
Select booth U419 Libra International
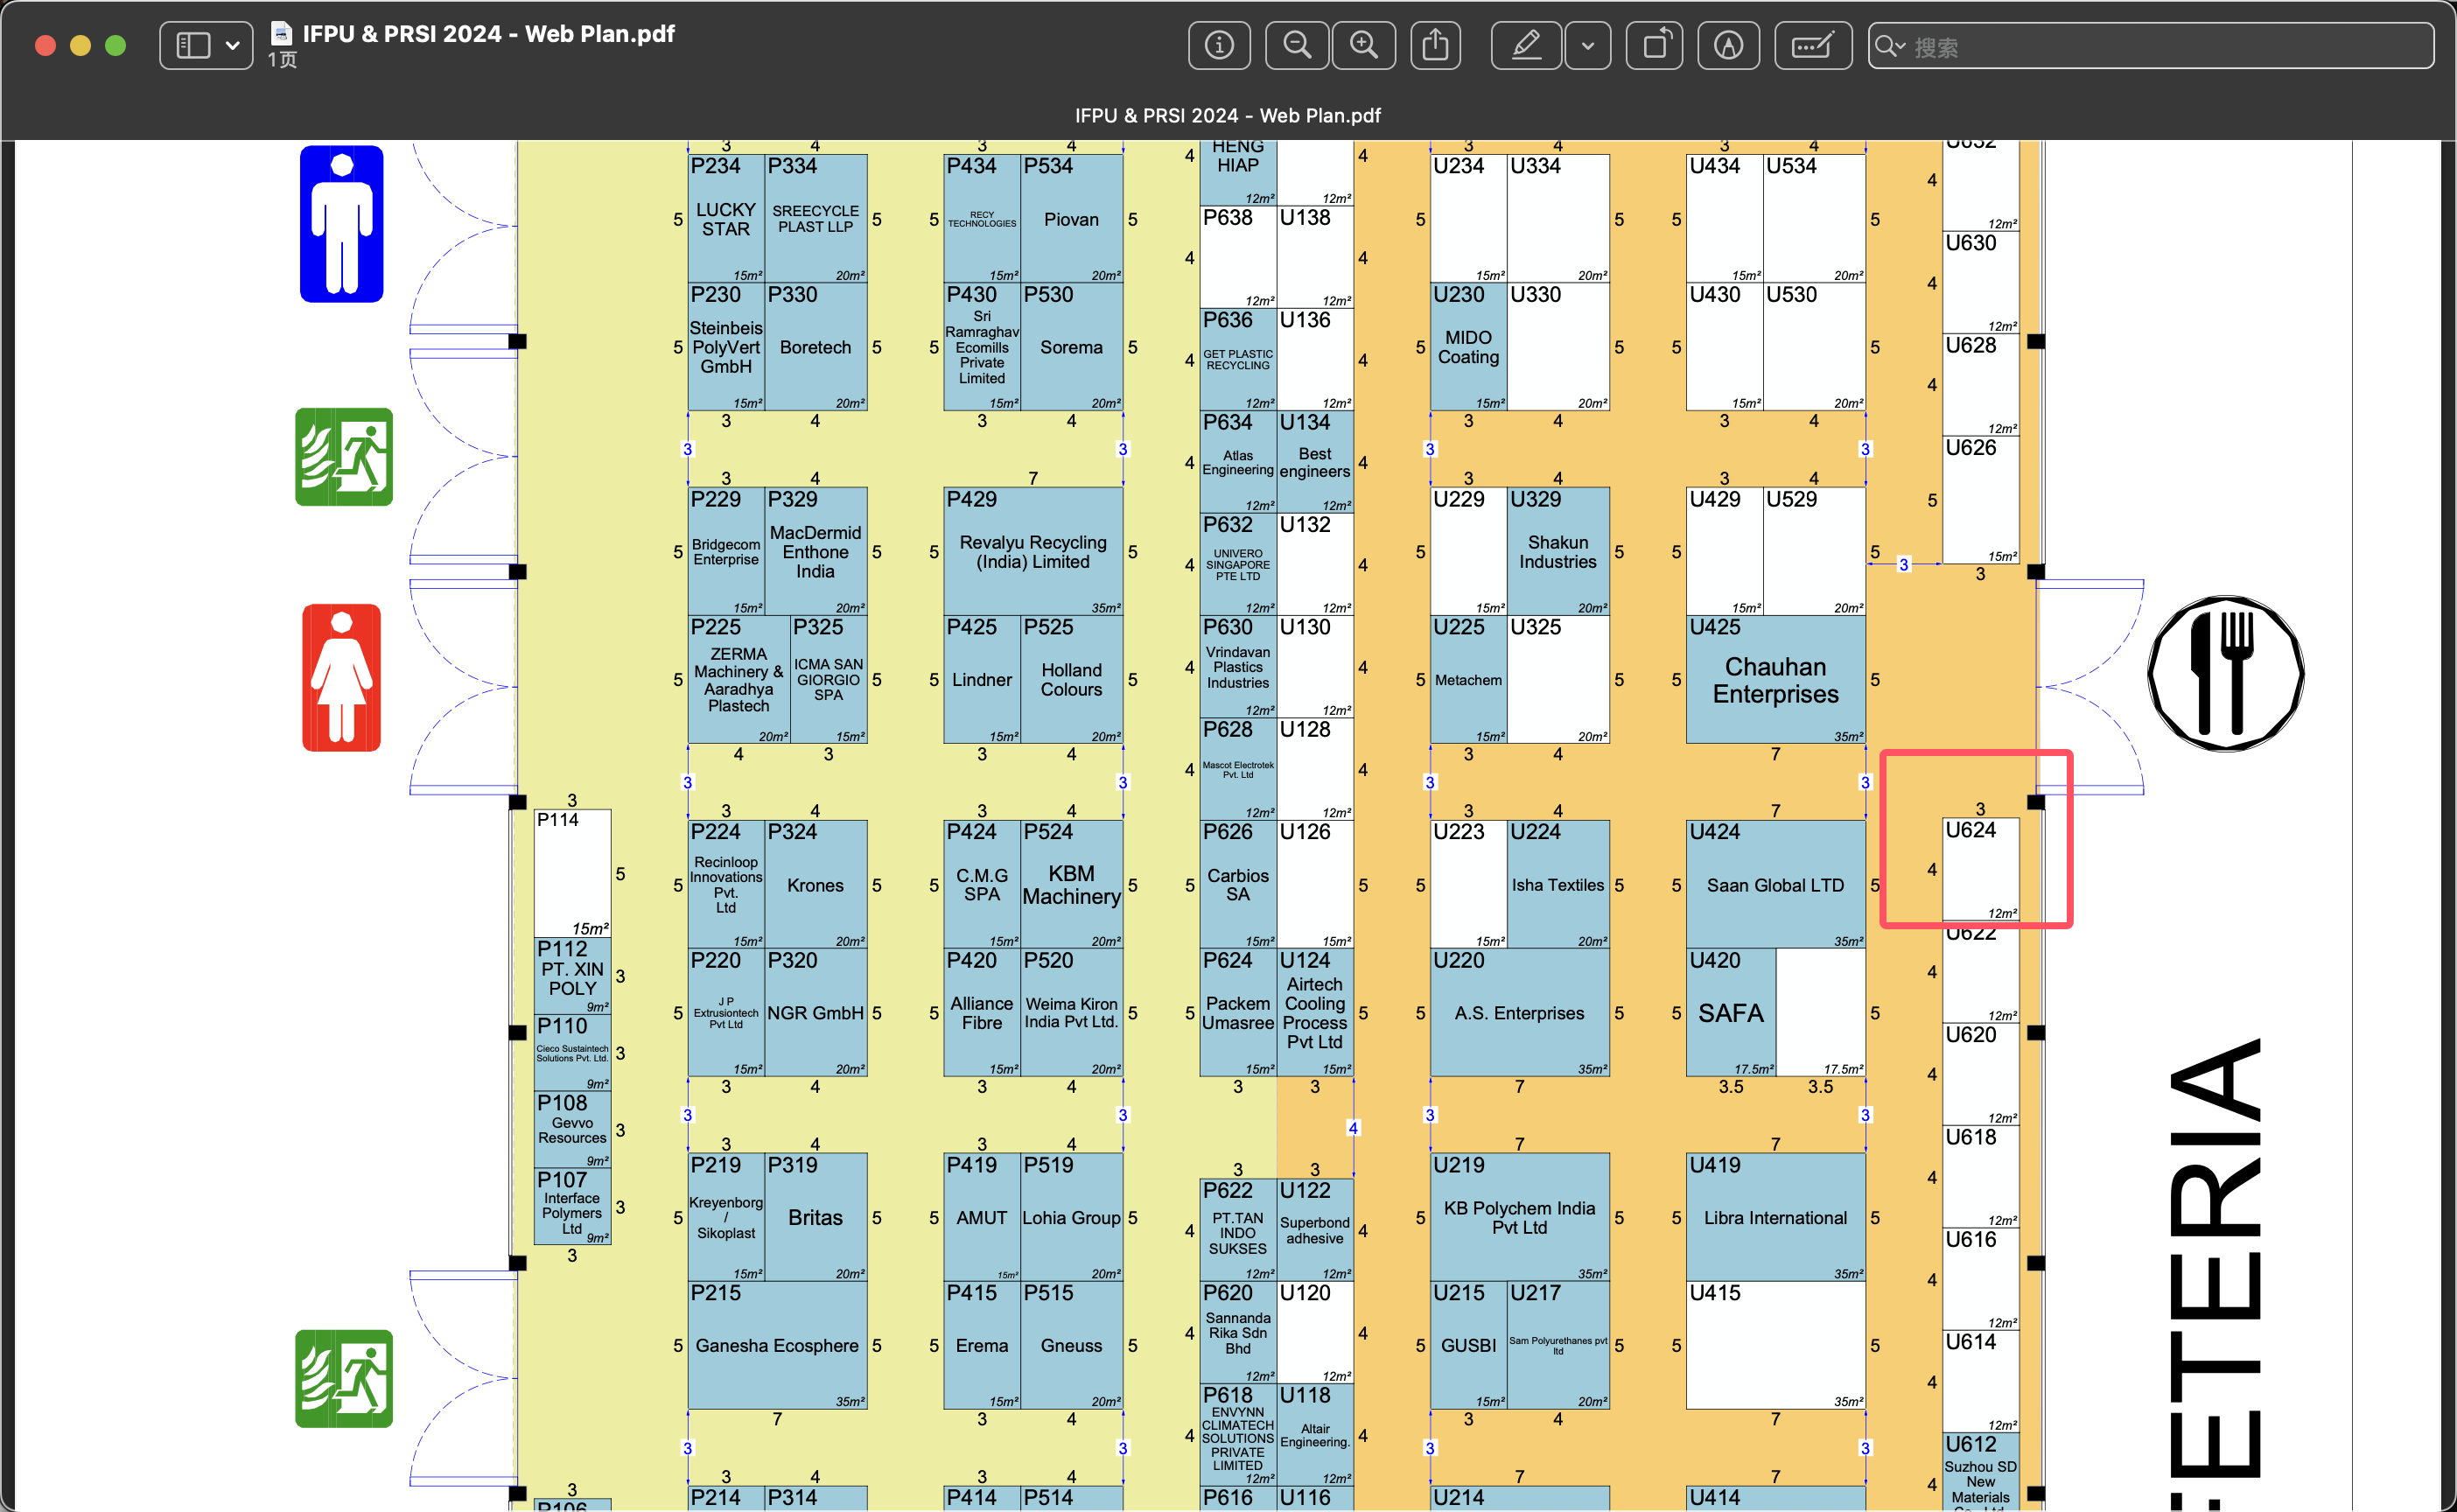[1776, 1217]
